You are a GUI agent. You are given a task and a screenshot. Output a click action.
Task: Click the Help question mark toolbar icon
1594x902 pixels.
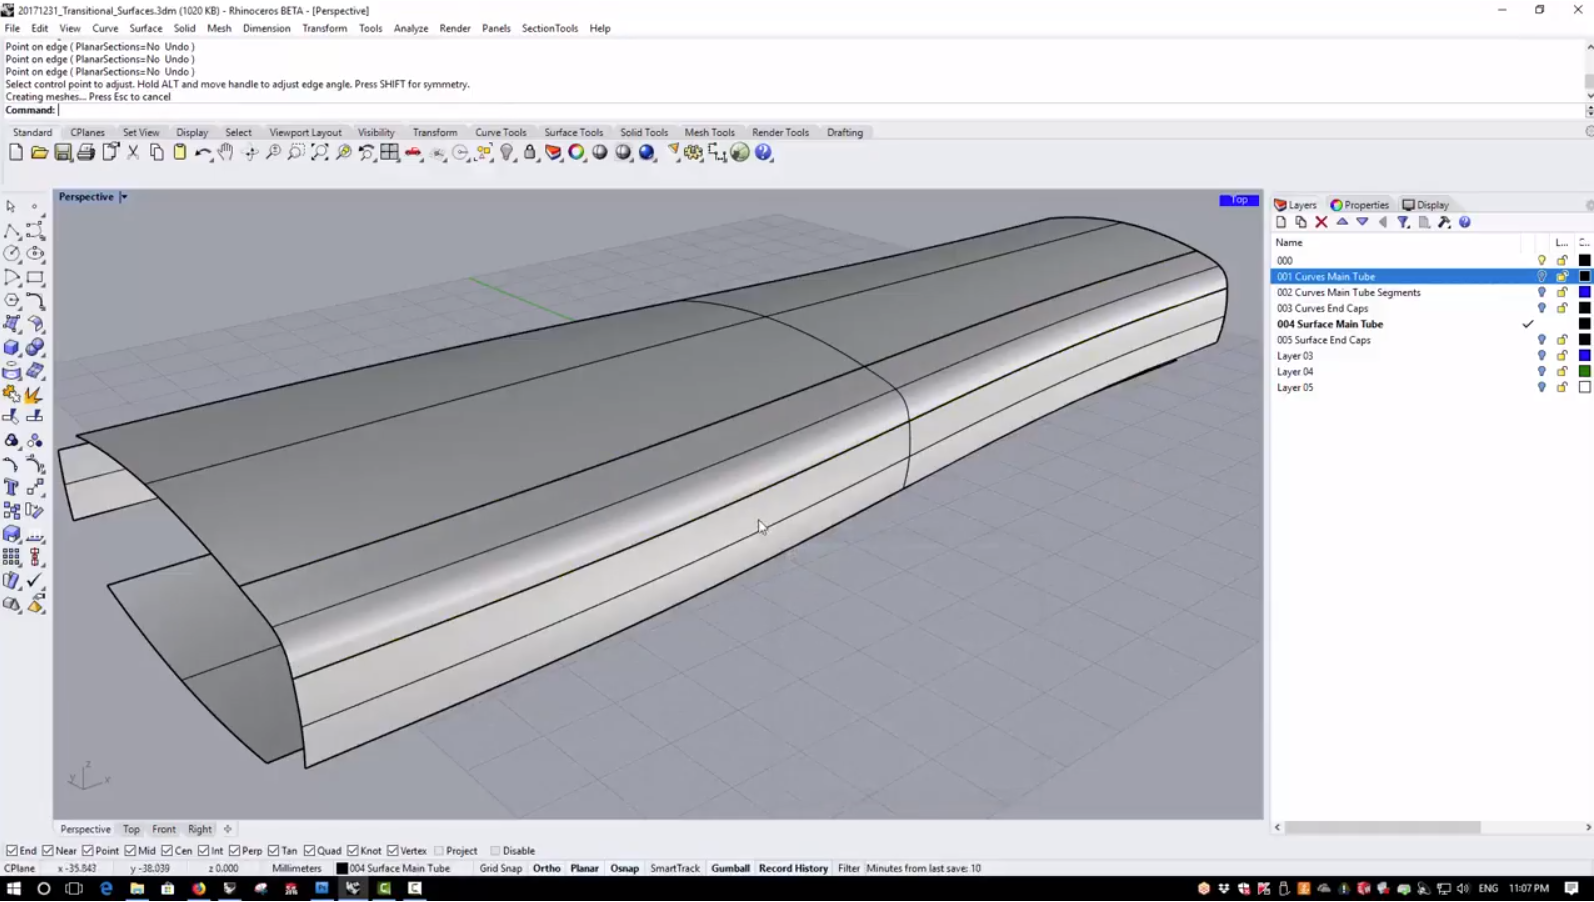(764, 153)
